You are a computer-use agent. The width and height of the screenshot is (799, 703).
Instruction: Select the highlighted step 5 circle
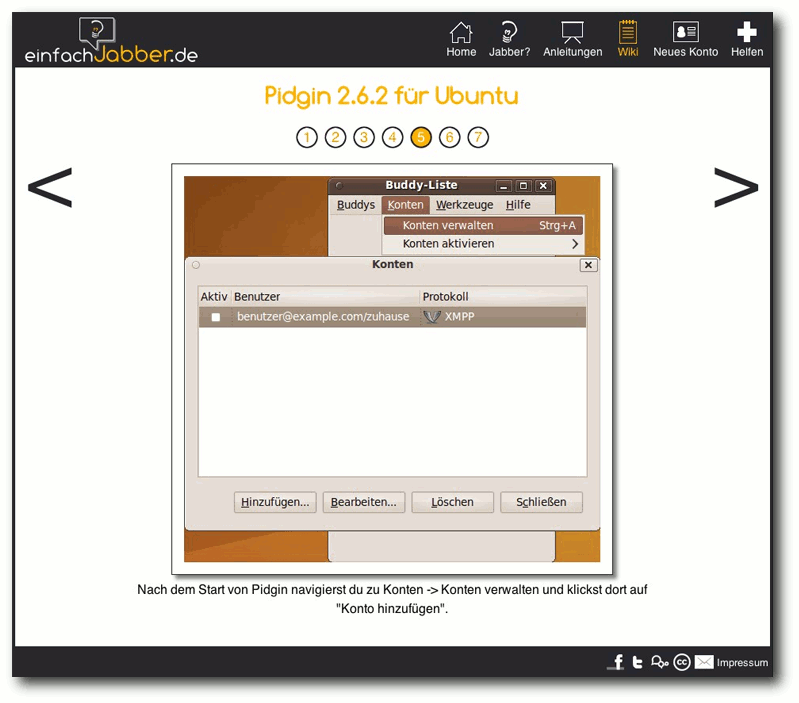(x=421, y=137)
